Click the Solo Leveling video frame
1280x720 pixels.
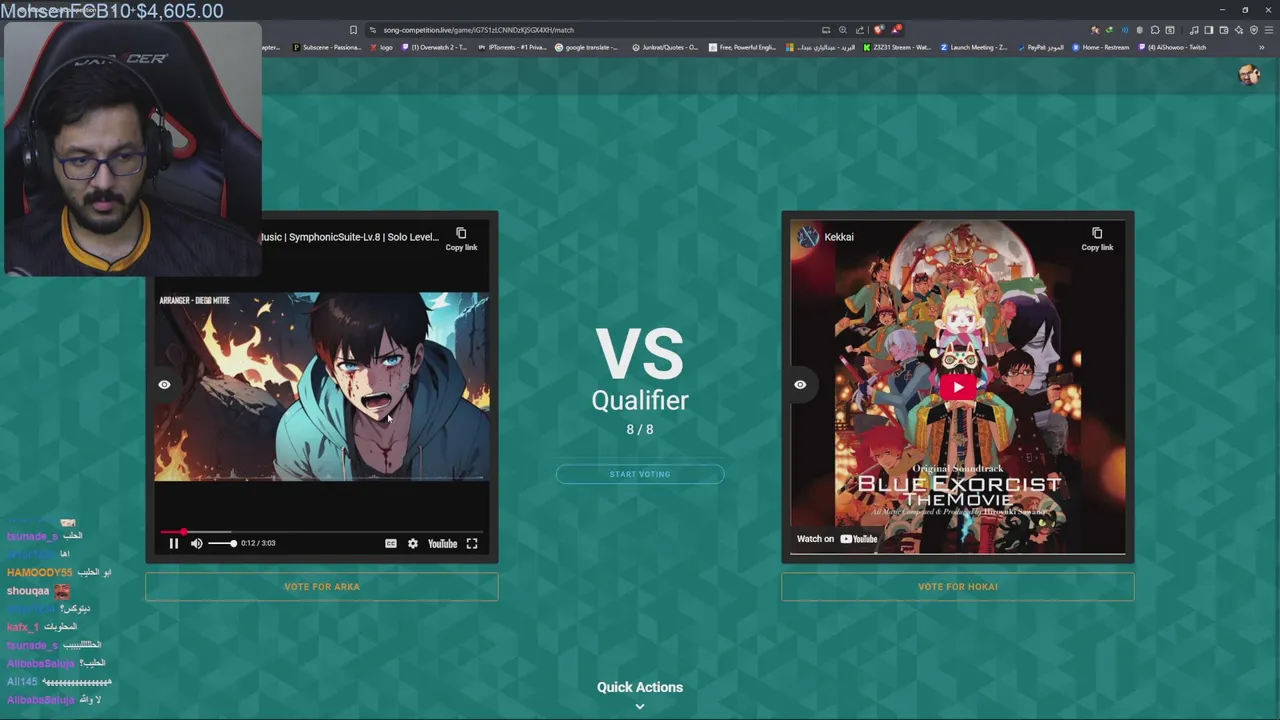[x=321, y=387]
